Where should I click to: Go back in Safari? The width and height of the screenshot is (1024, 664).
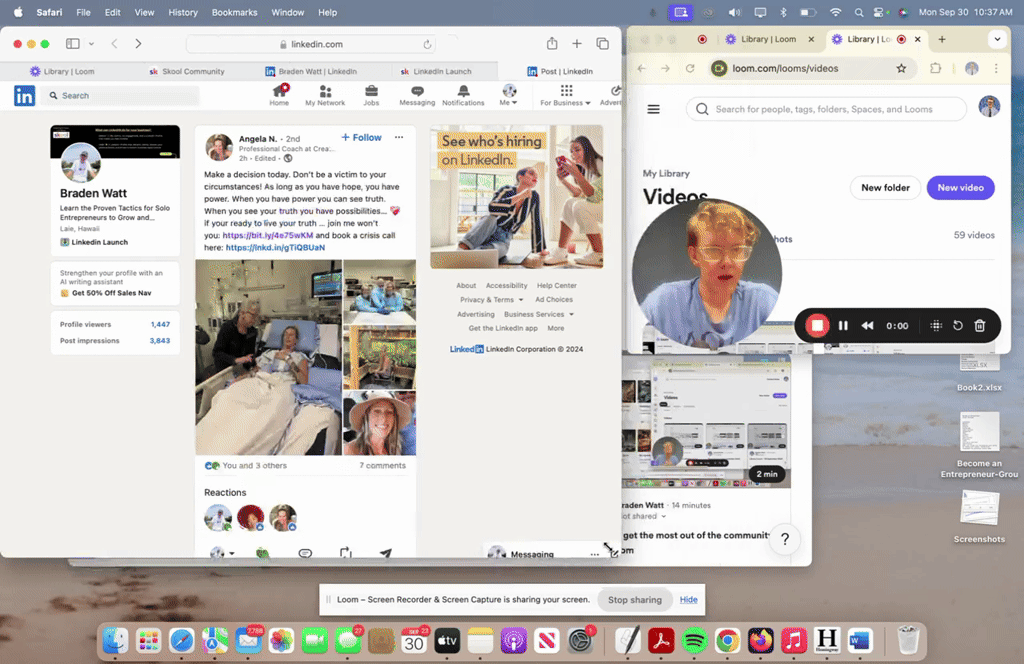114,44
